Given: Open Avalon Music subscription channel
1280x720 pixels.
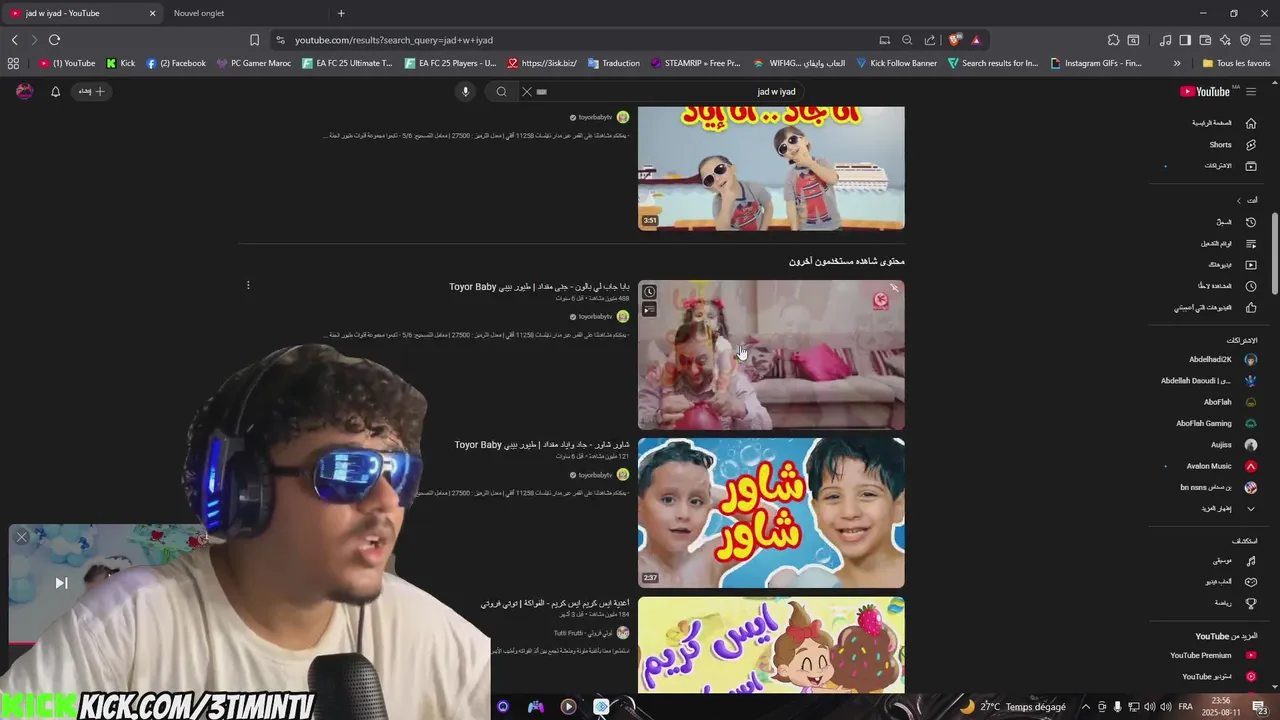Looking at the screenshot, I should 1221,466.
